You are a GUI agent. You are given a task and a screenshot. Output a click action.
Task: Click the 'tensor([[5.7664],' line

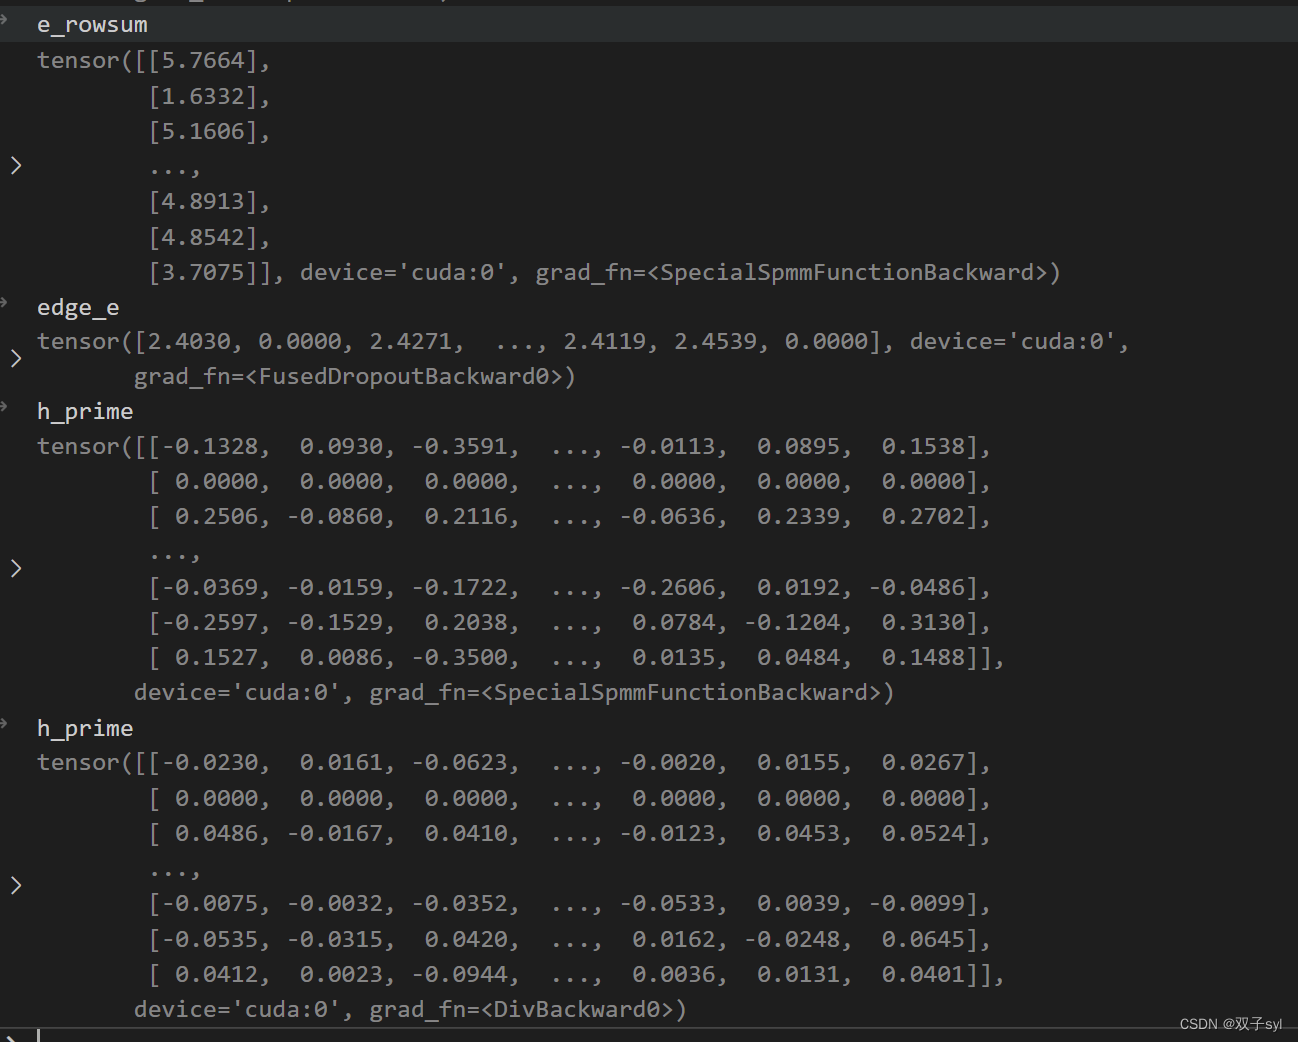[154, 61]
